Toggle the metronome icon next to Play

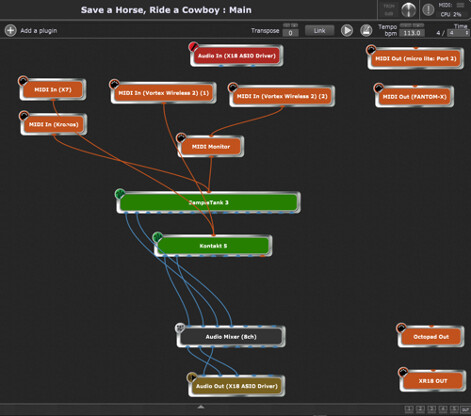[366, 31]
